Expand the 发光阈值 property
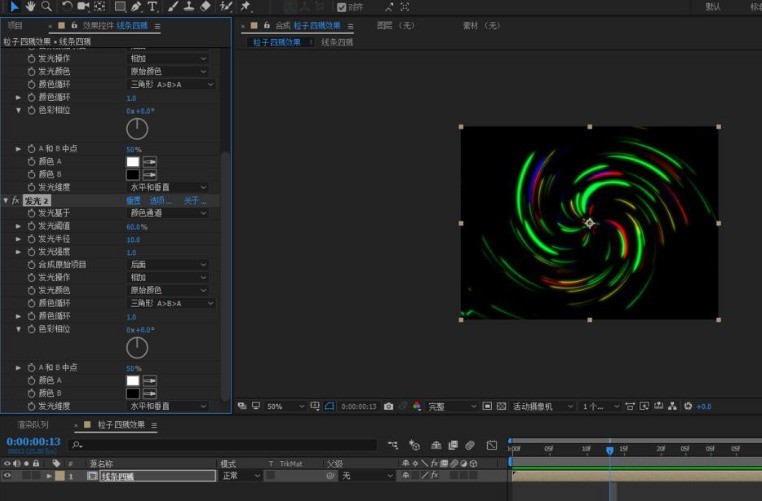 tap(18, 226)
